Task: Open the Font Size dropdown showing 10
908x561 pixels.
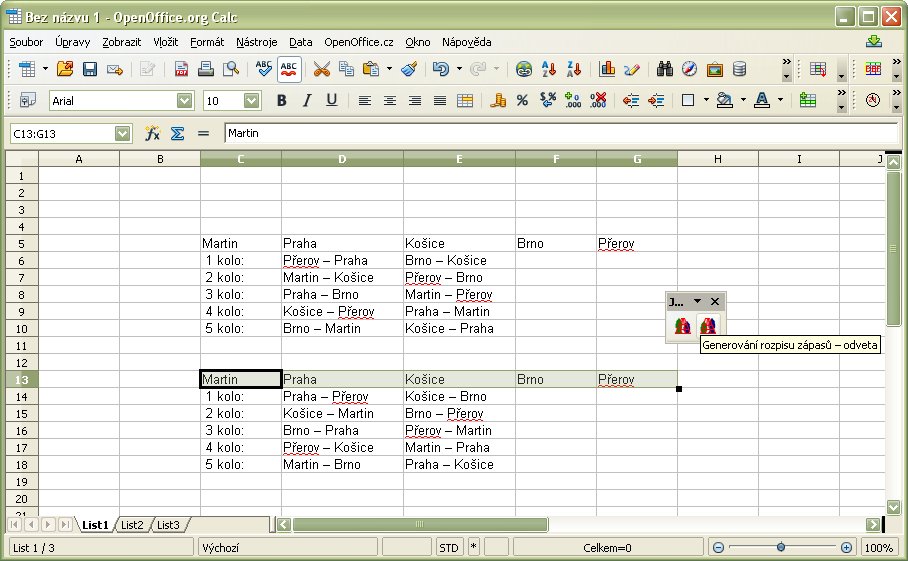Action: pos(251,101)
